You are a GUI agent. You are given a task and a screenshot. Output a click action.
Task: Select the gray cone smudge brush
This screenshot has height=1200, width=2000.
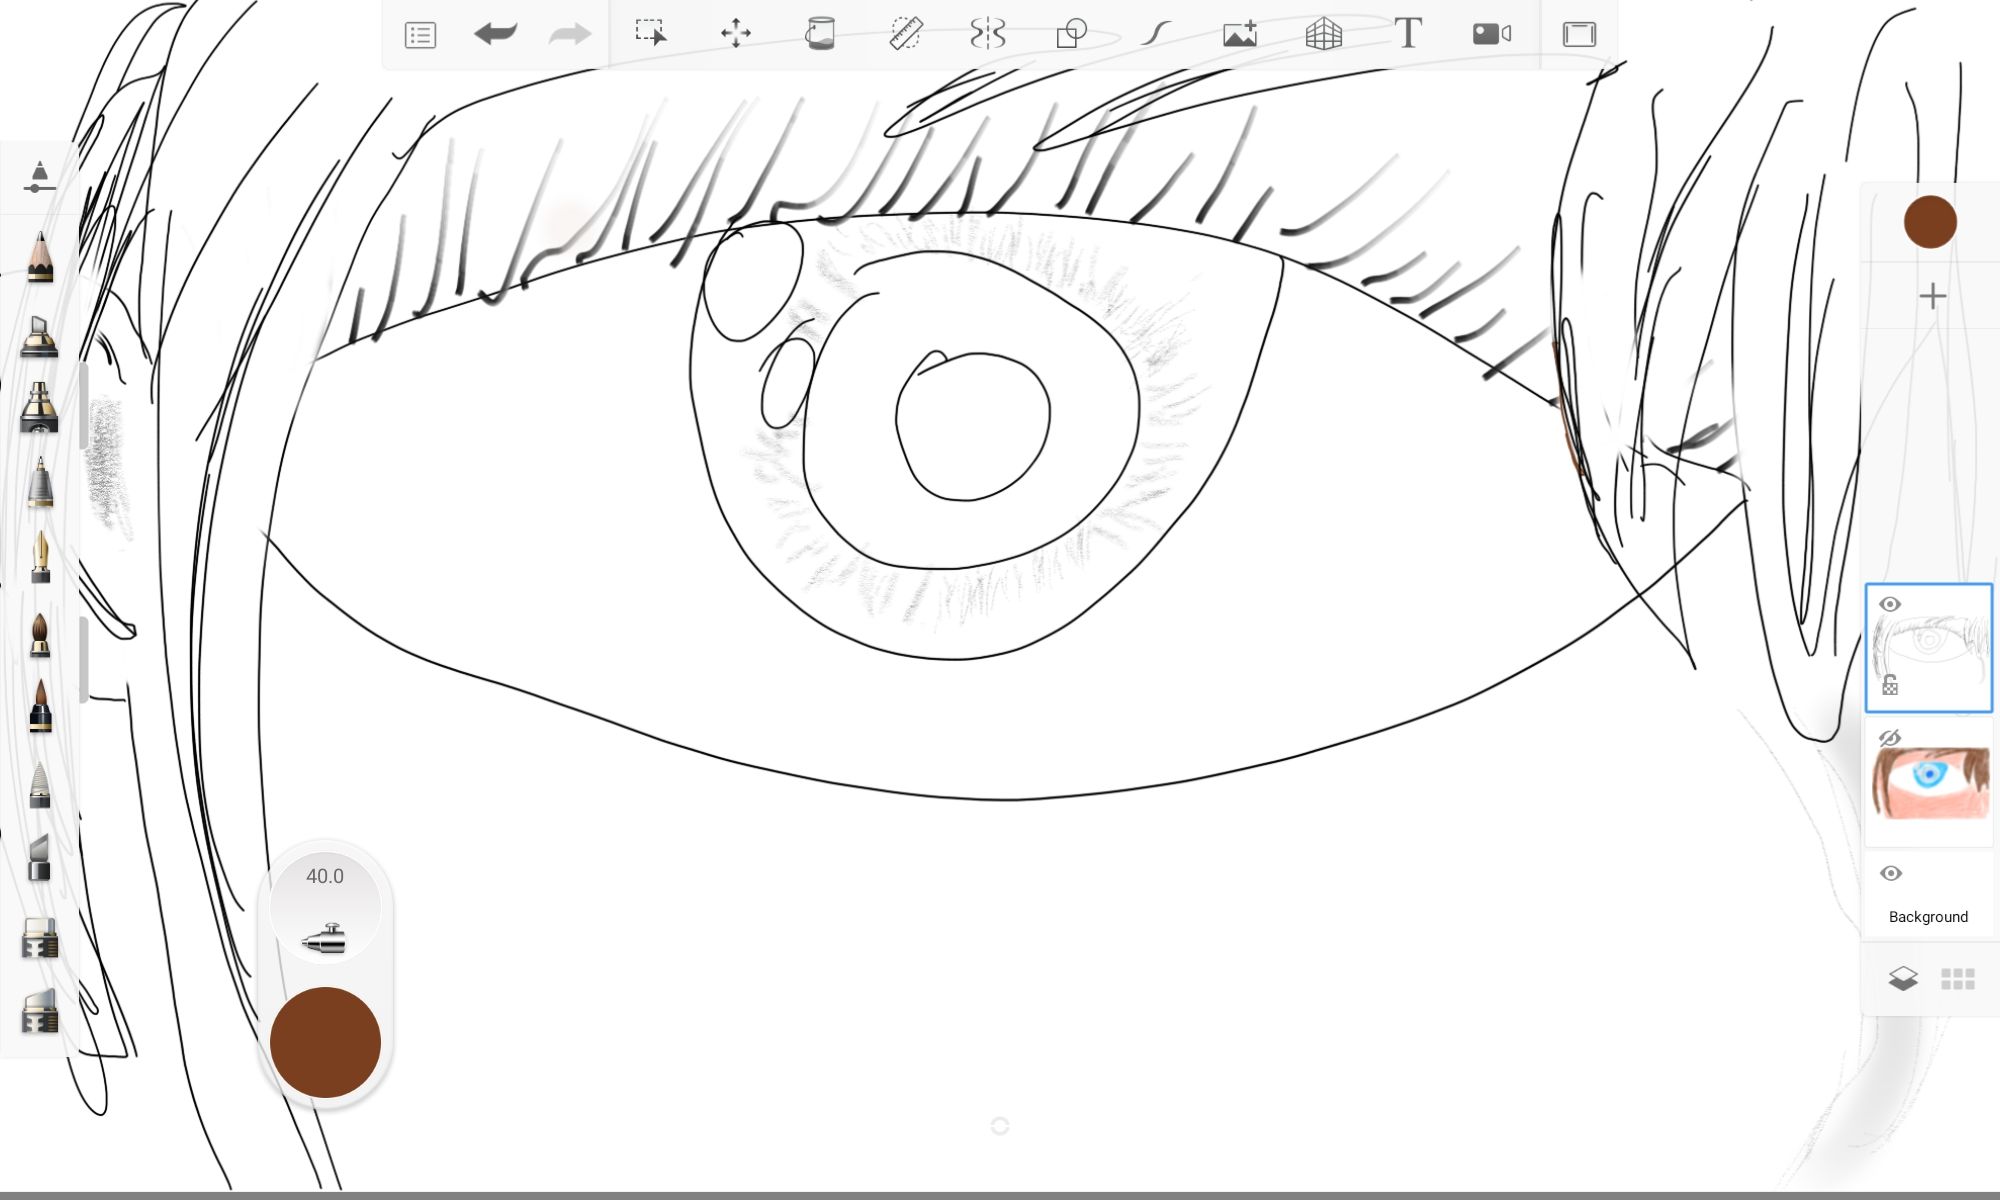[39, 784]
